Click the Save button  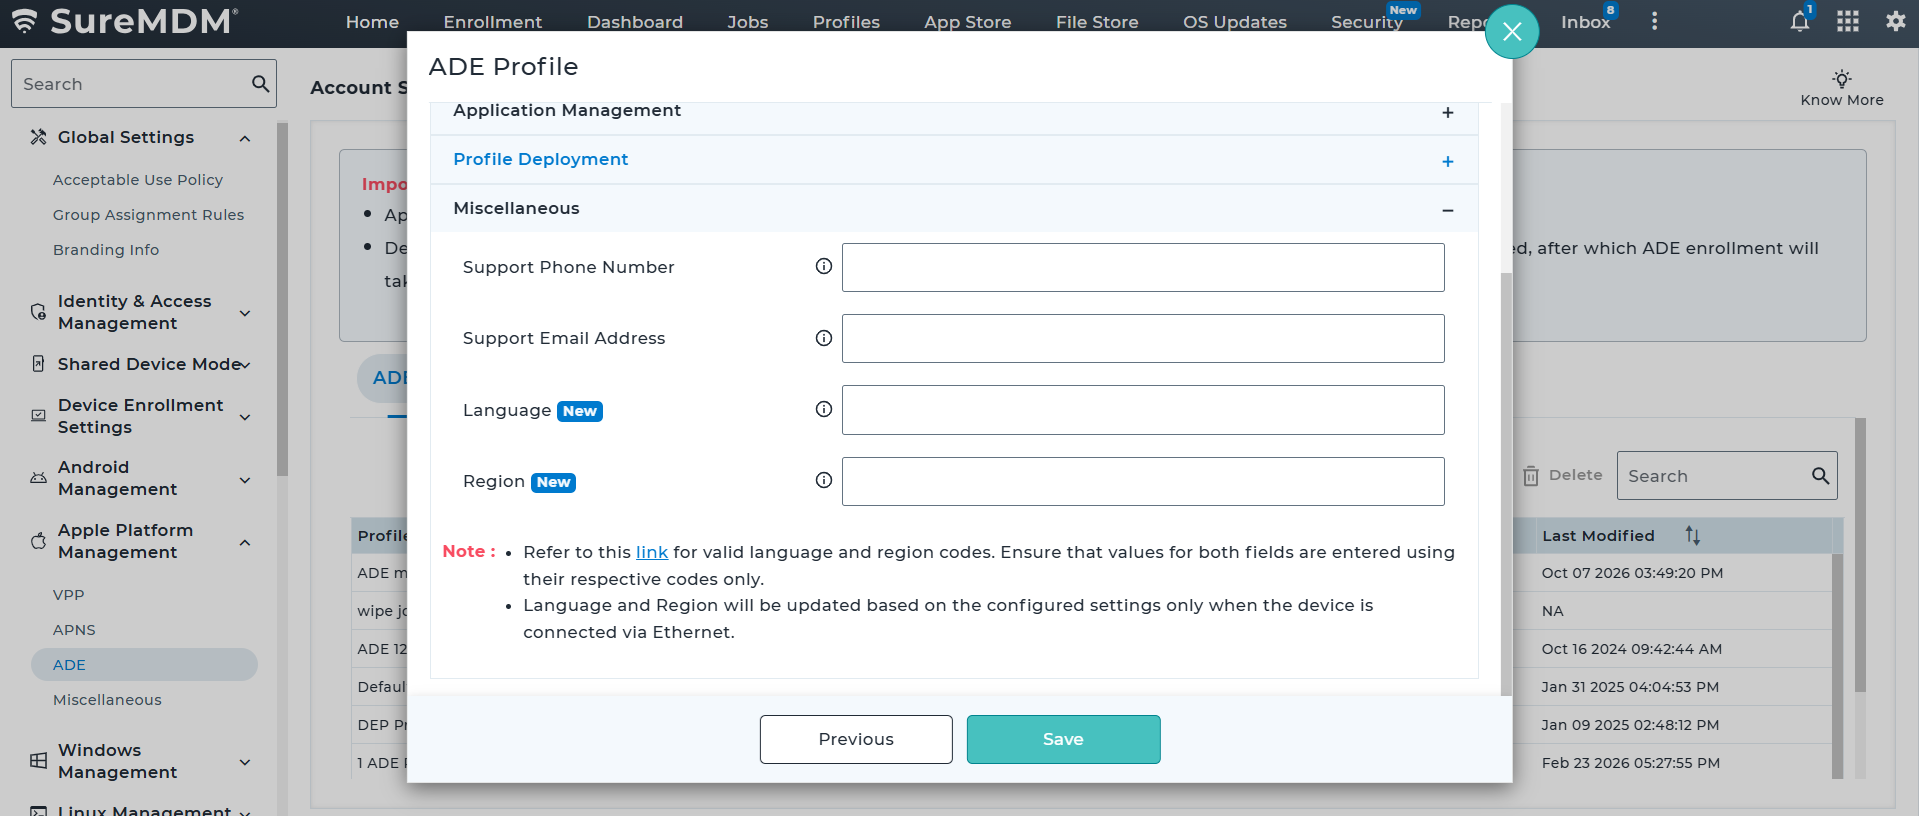[x=1063, y=739]
